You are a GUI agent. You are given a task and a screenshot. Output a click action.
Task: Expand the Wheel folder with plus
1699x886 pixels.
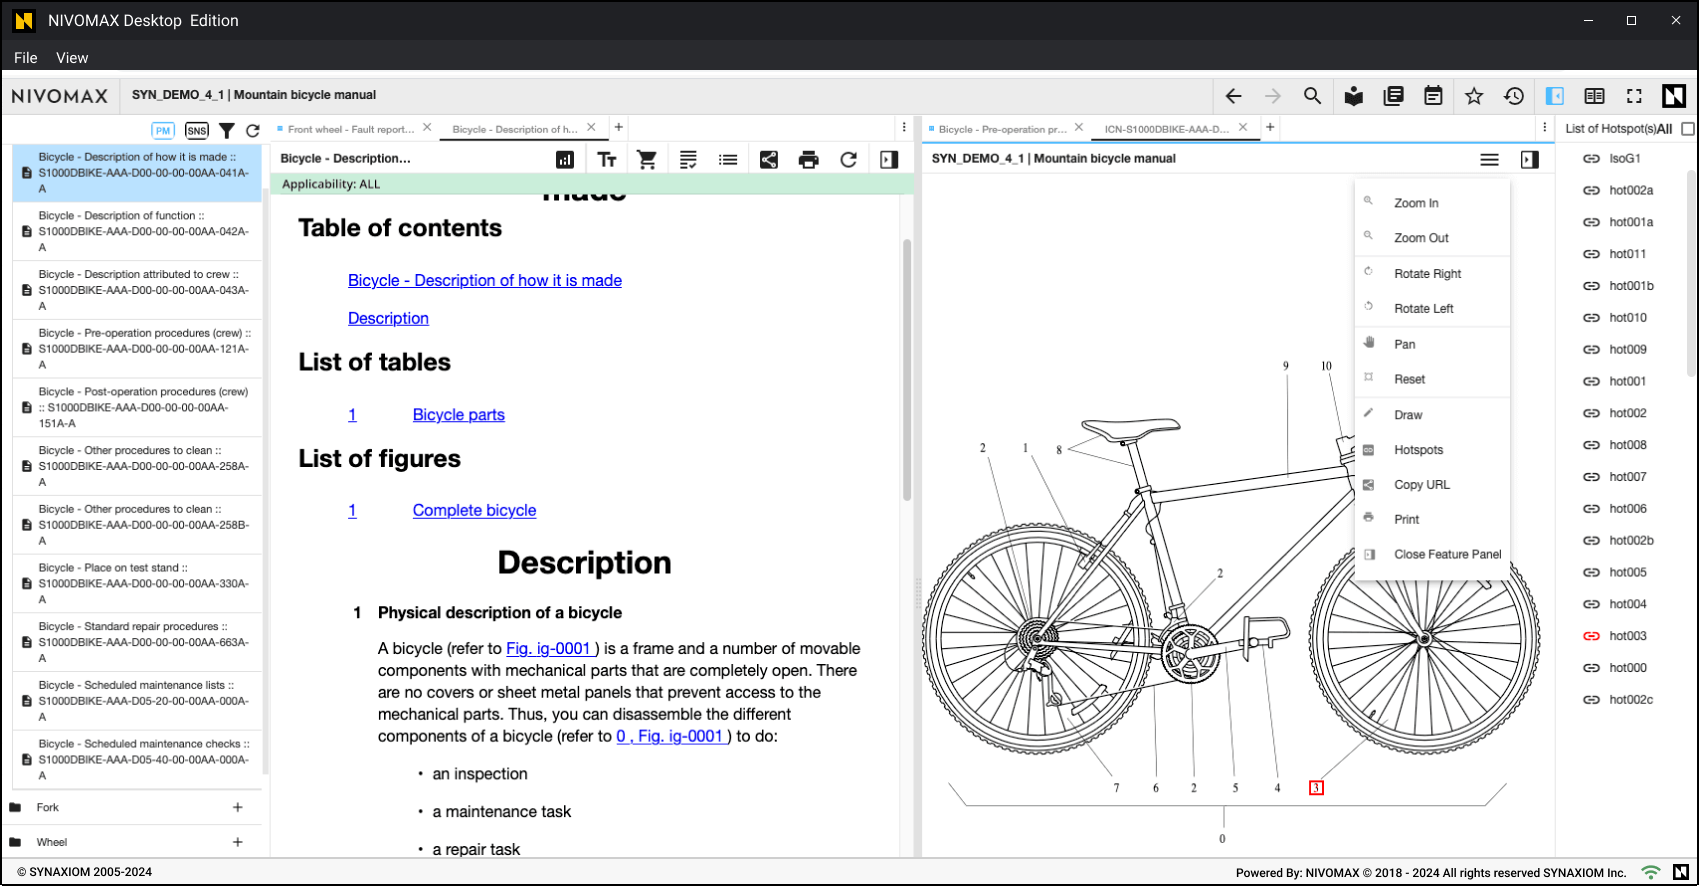(x=238, y=842)
